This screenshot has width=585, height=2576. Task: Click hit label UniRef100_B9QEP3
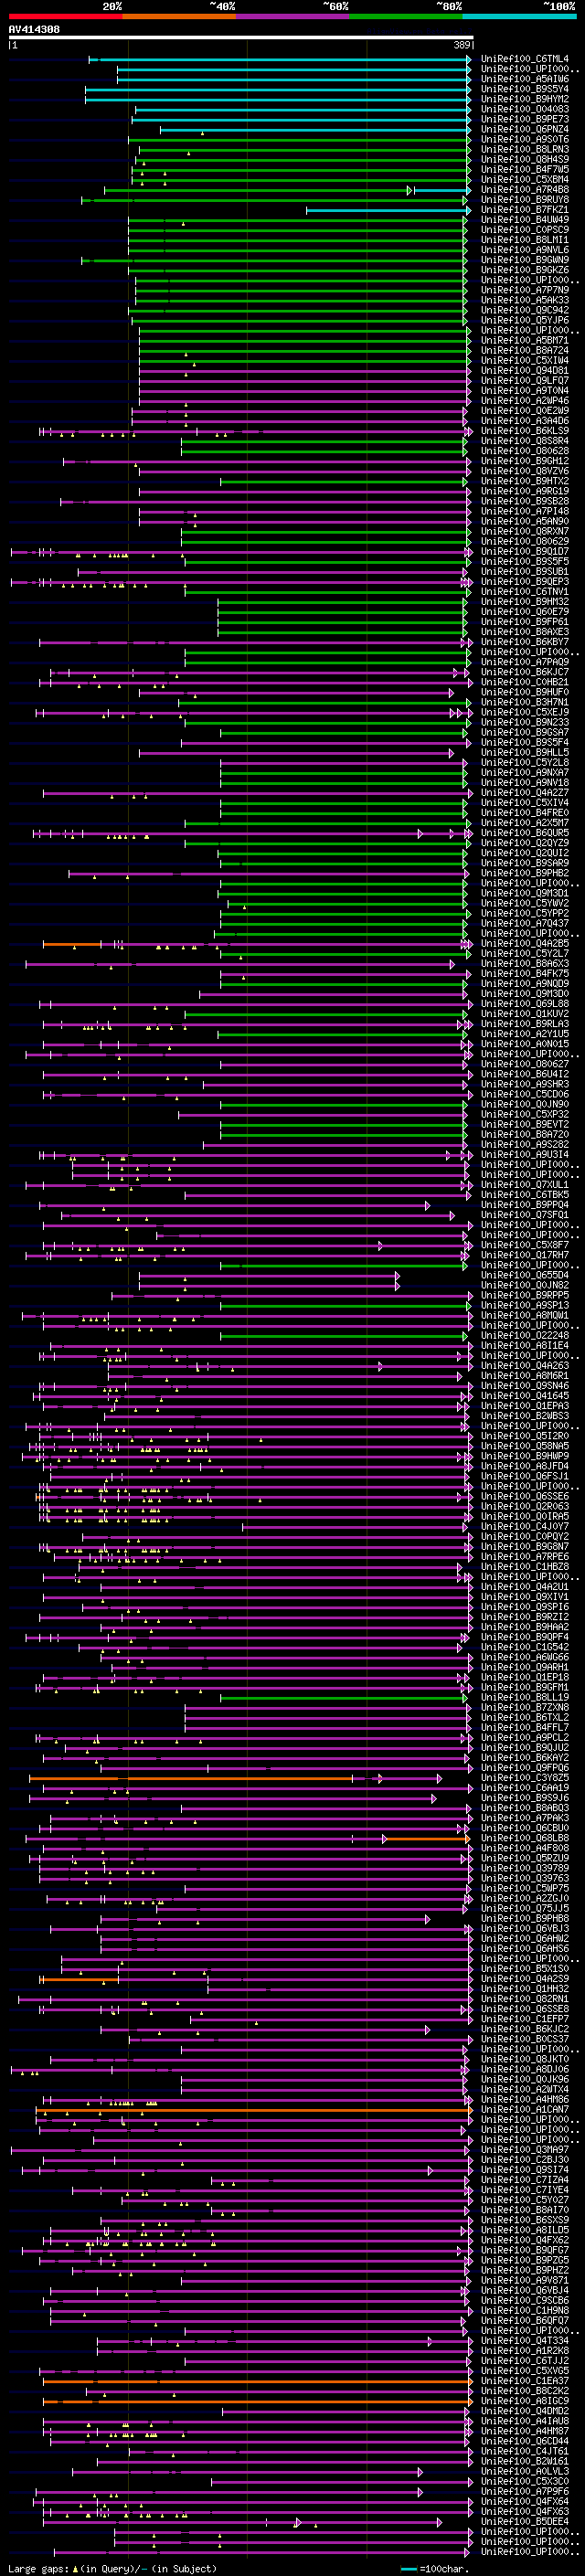tap(524, 581)
